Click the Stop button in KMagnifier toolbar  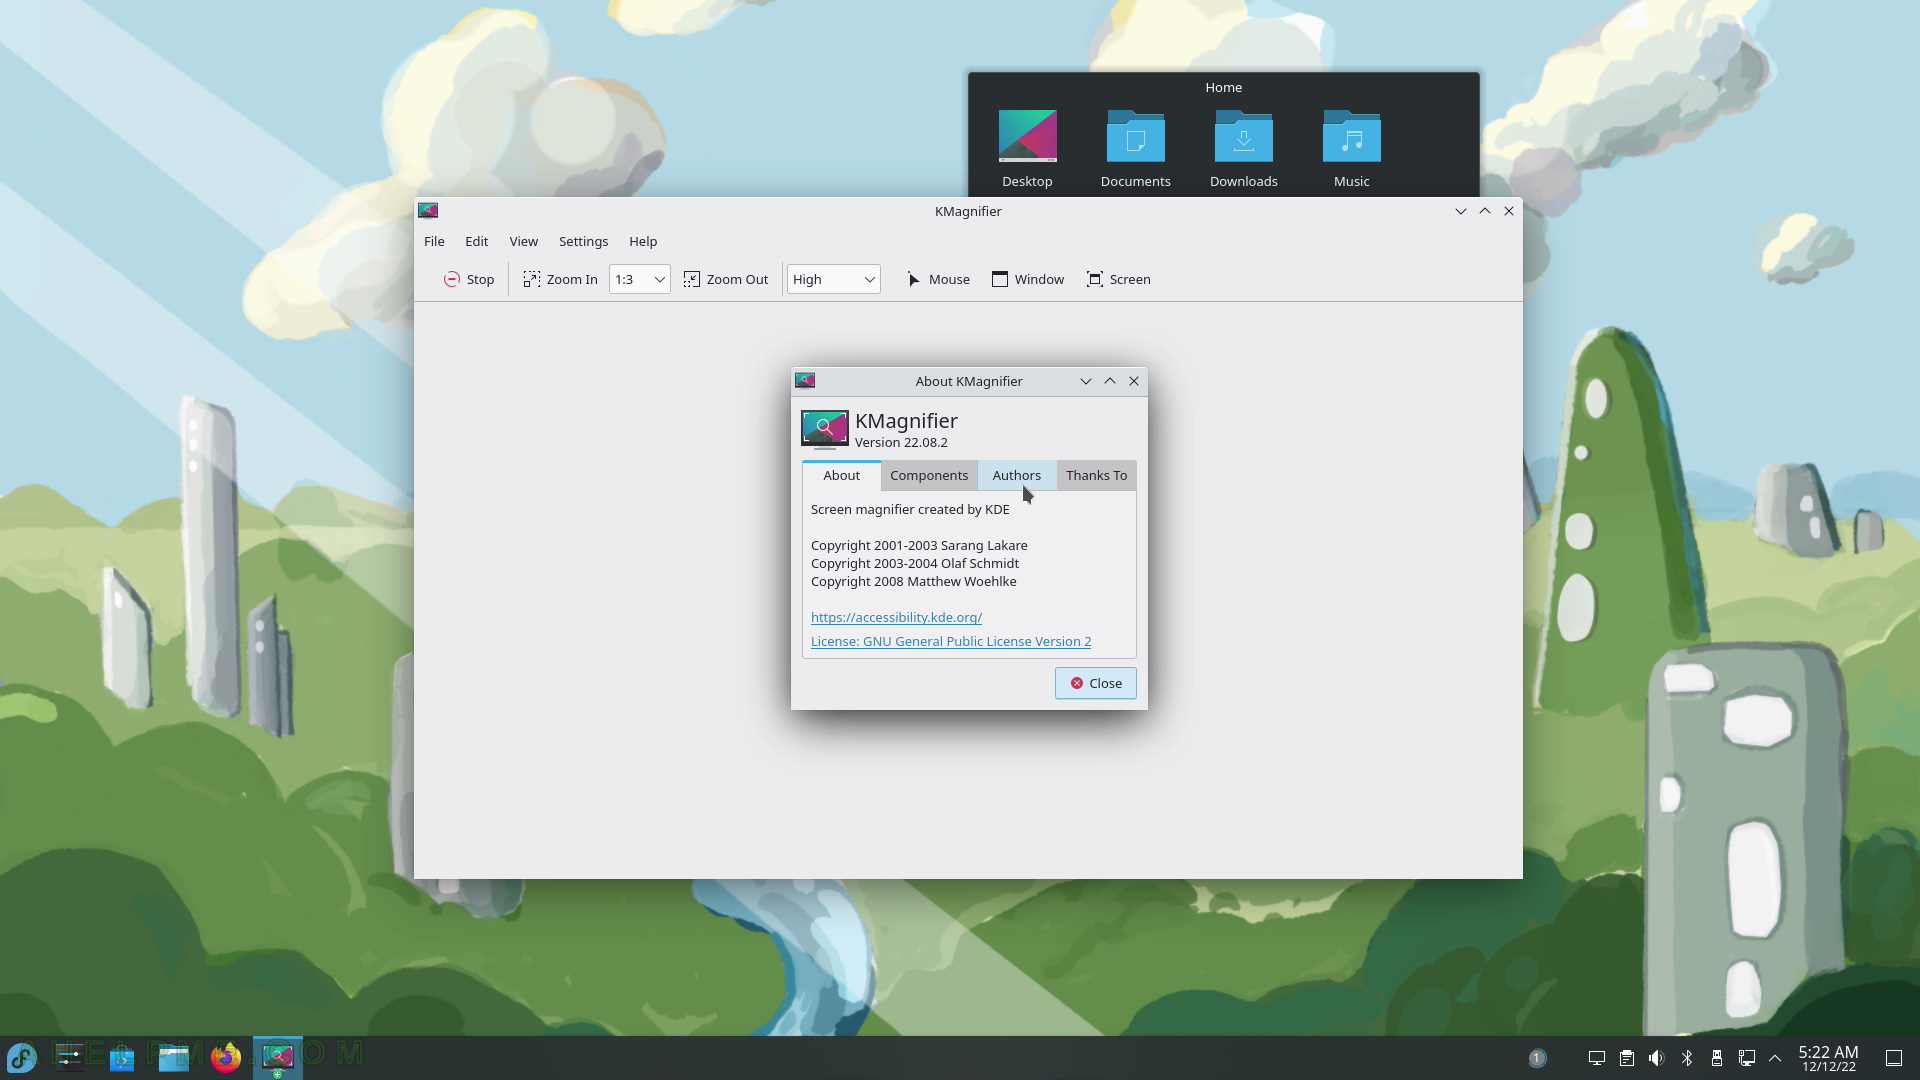469,279
